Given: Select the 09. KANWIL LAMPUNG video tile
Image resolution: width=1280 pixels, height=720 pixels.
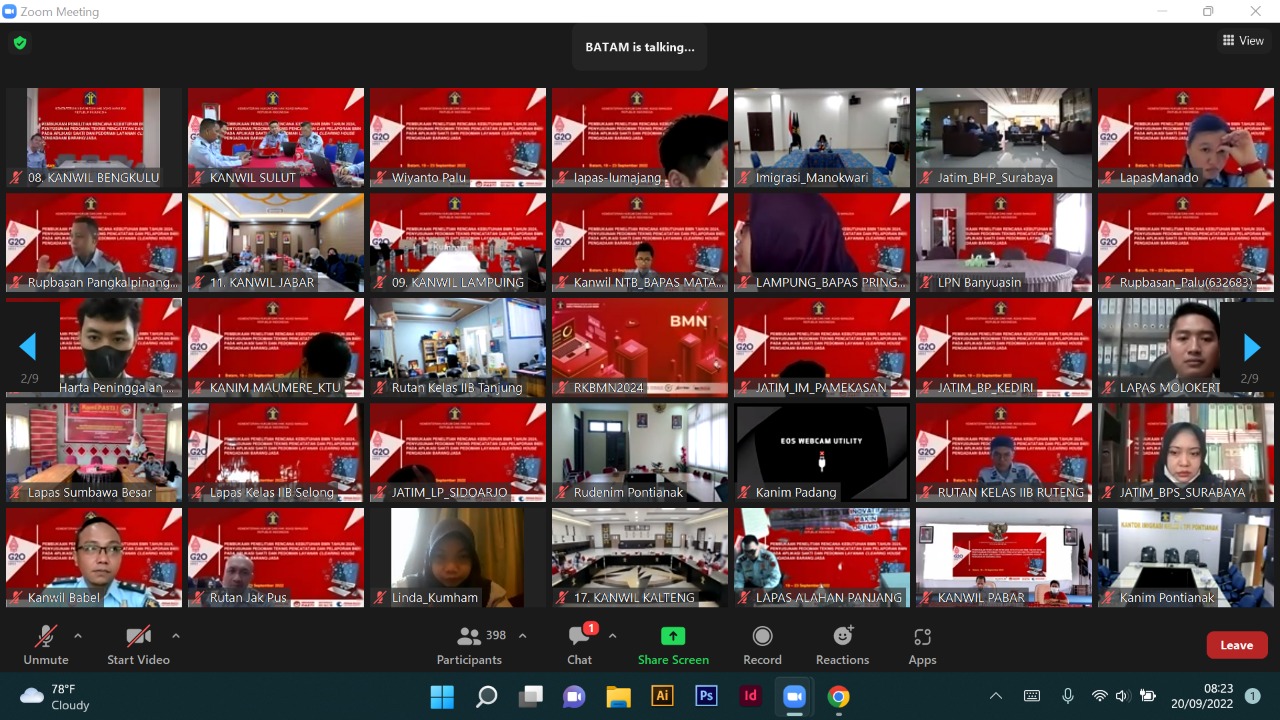Looking at the screenshot, I should coord(458,242).
